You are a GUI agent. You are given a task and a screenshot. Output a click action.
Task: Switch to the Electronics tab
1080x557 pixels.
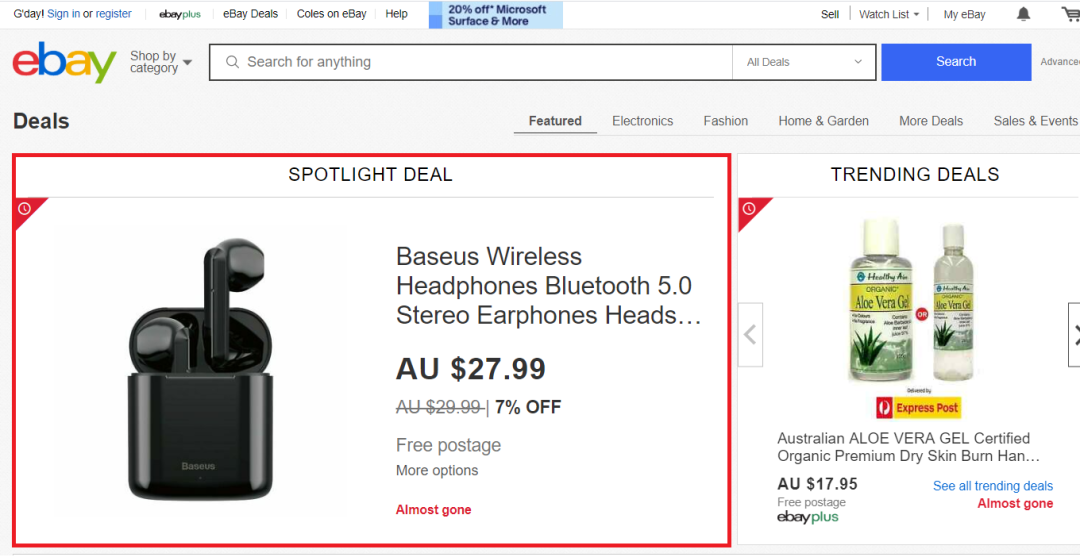click(x=642, y=121)
